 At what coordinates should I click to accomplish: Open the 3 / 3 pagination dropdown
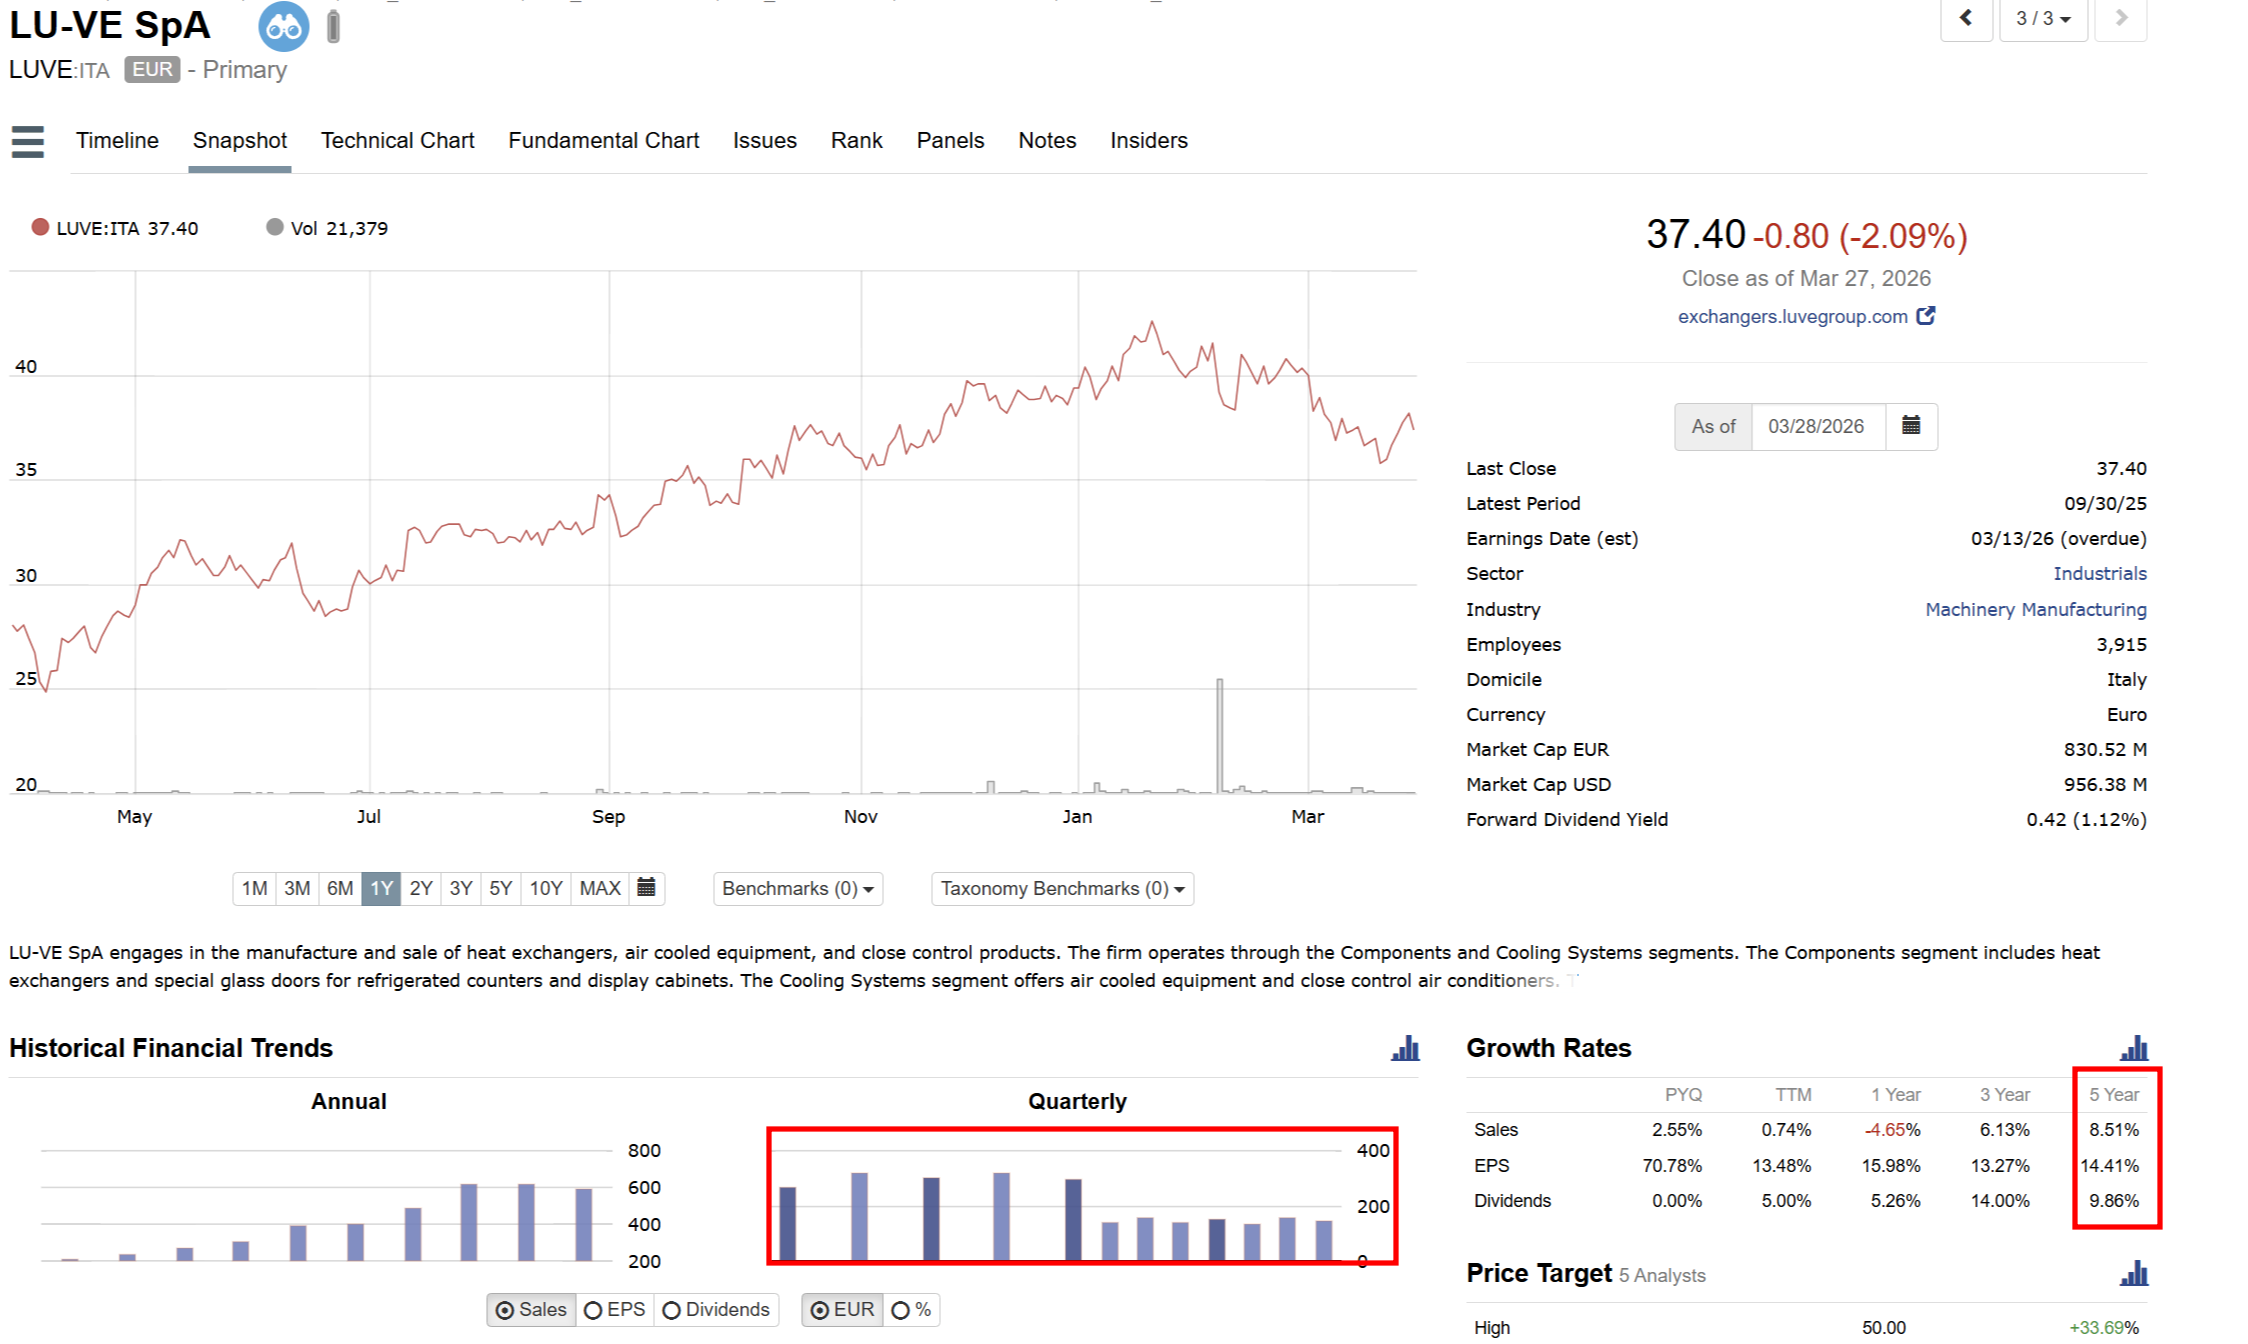(2042, 18)
